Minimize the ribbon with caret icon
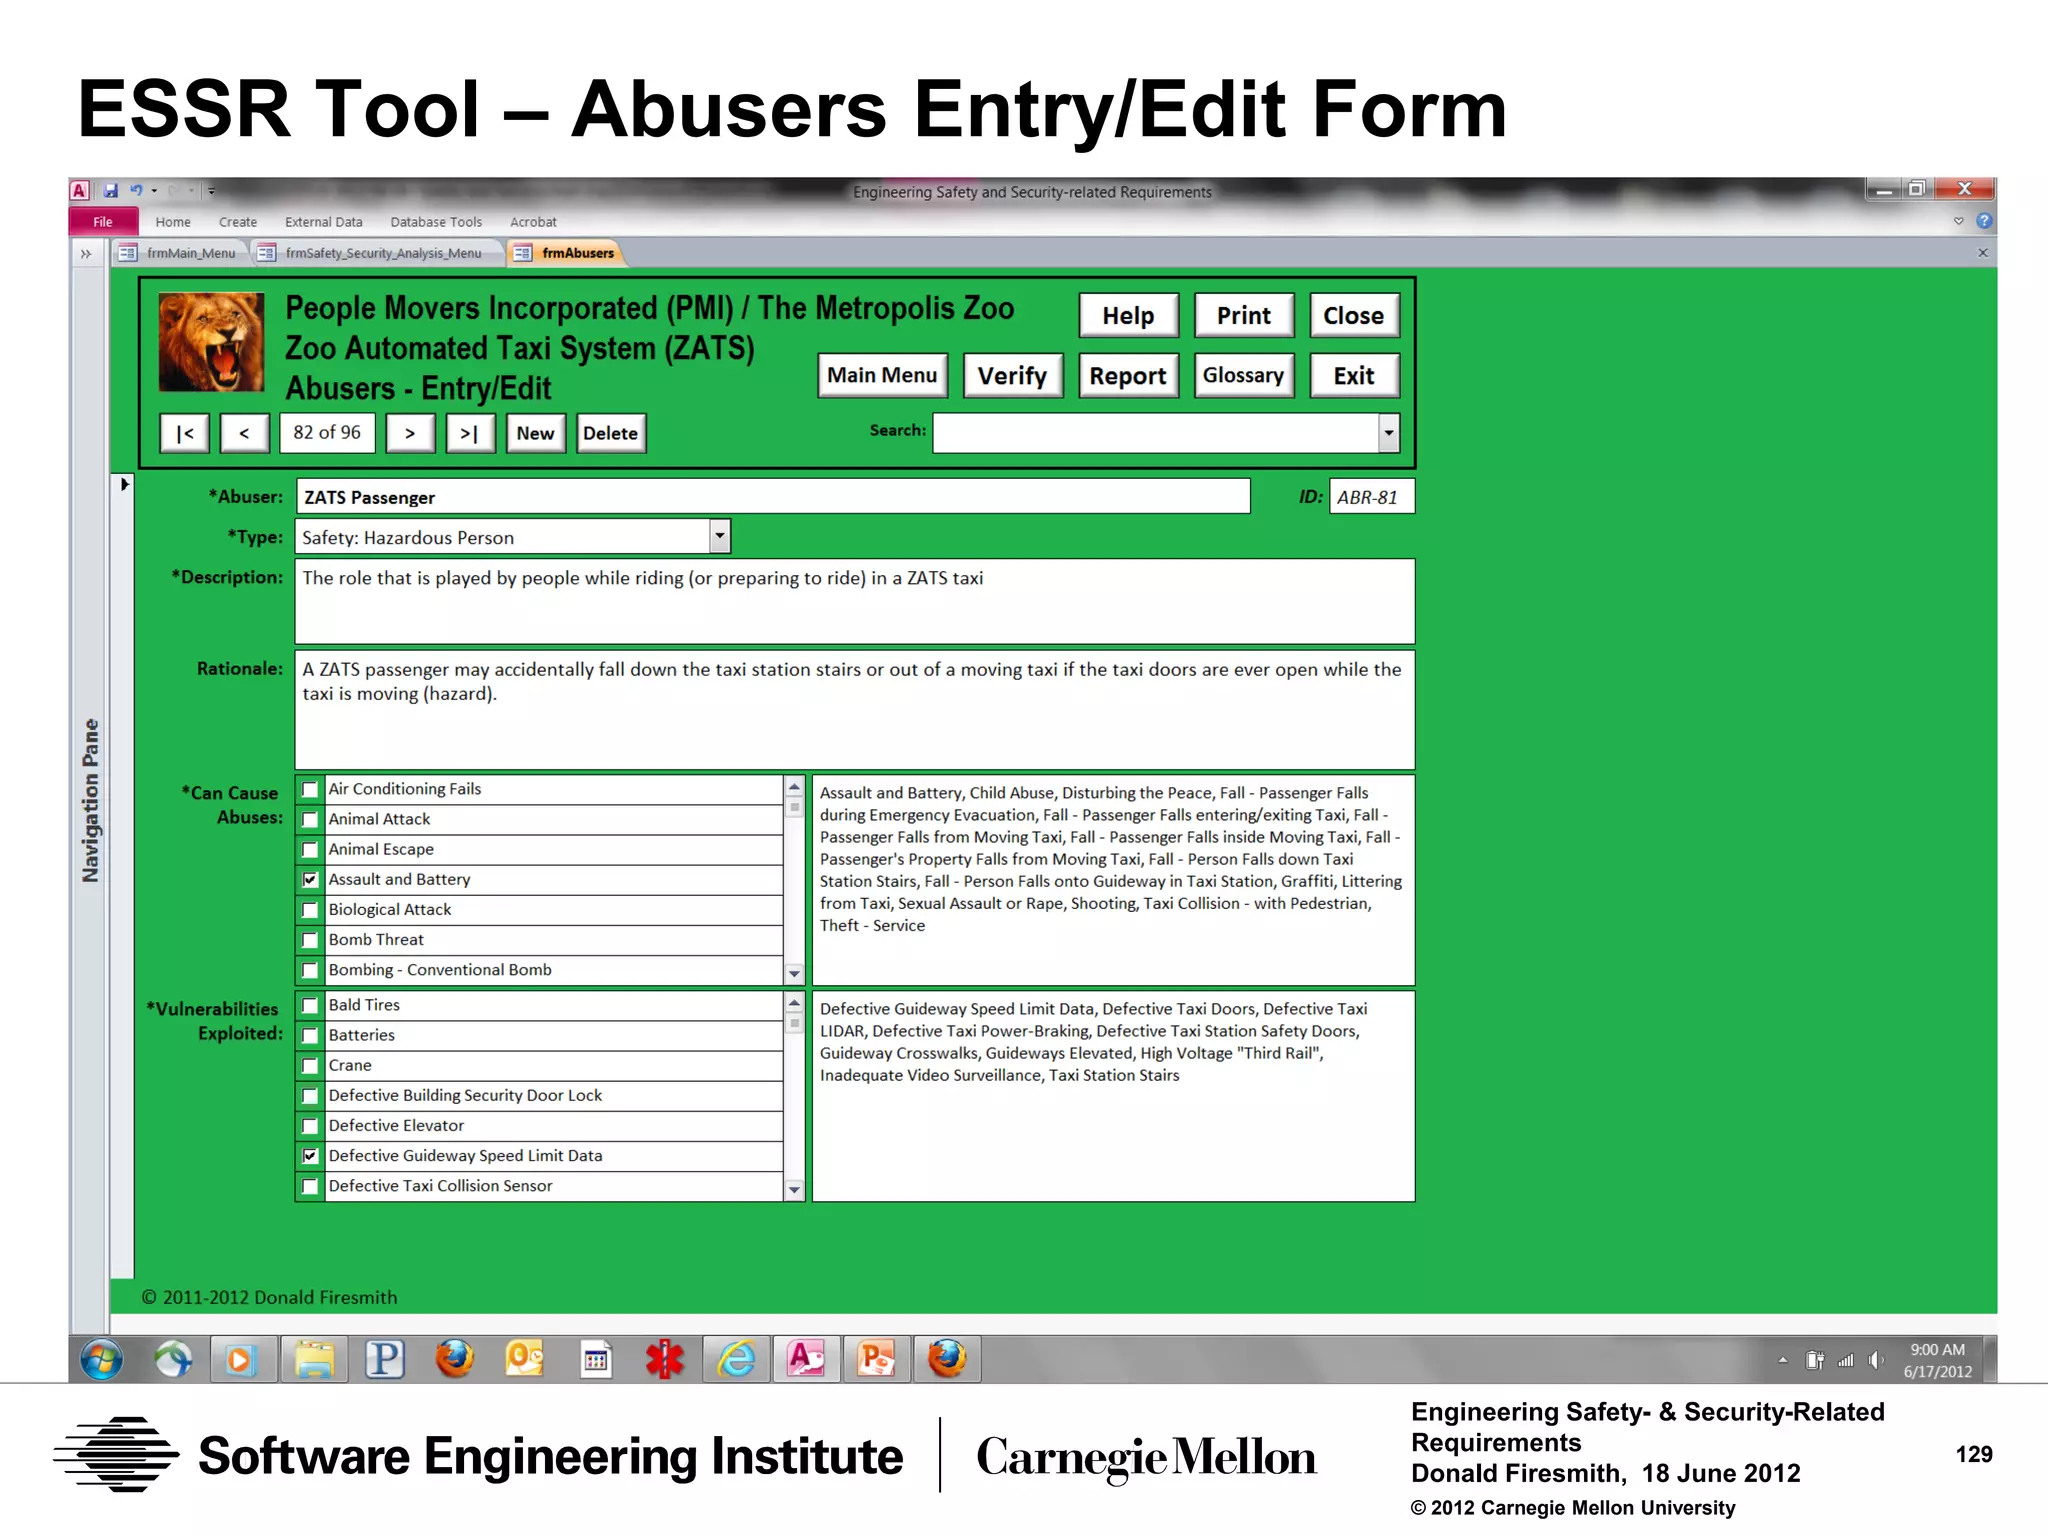The width and height of the screenshot is (2048, 1536). (x=1958, y=221)
